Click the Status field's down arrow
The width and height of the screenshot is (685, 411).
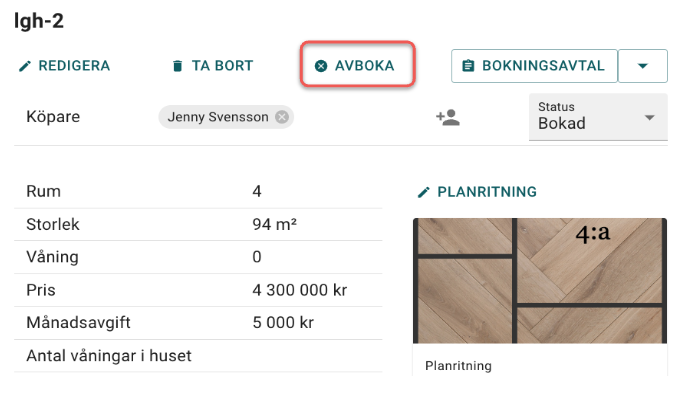point(650,117)
